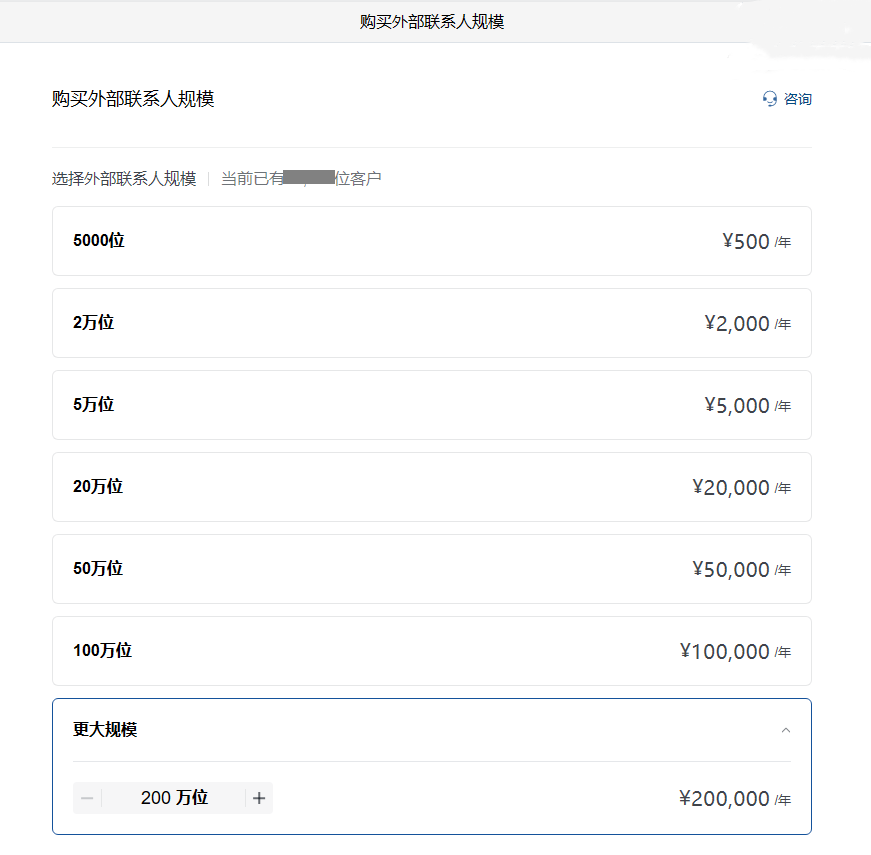Collapse the 更大规模 section using chevron
Screen dimensions: 871x855
click(785, 730)
